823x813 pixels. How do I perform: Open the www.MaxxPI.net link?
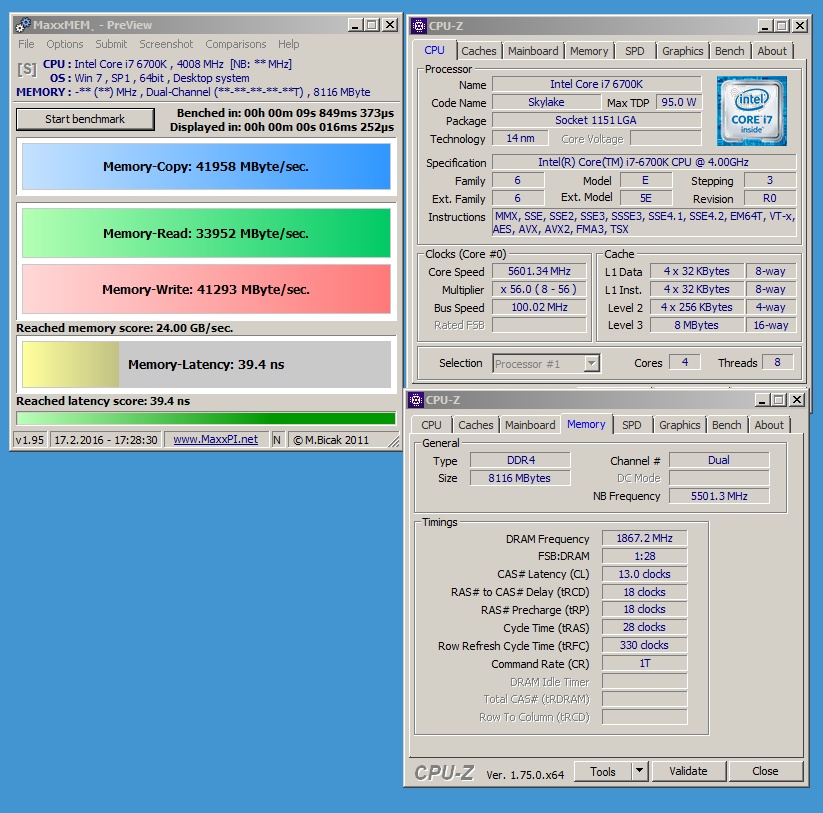(215, 439)
